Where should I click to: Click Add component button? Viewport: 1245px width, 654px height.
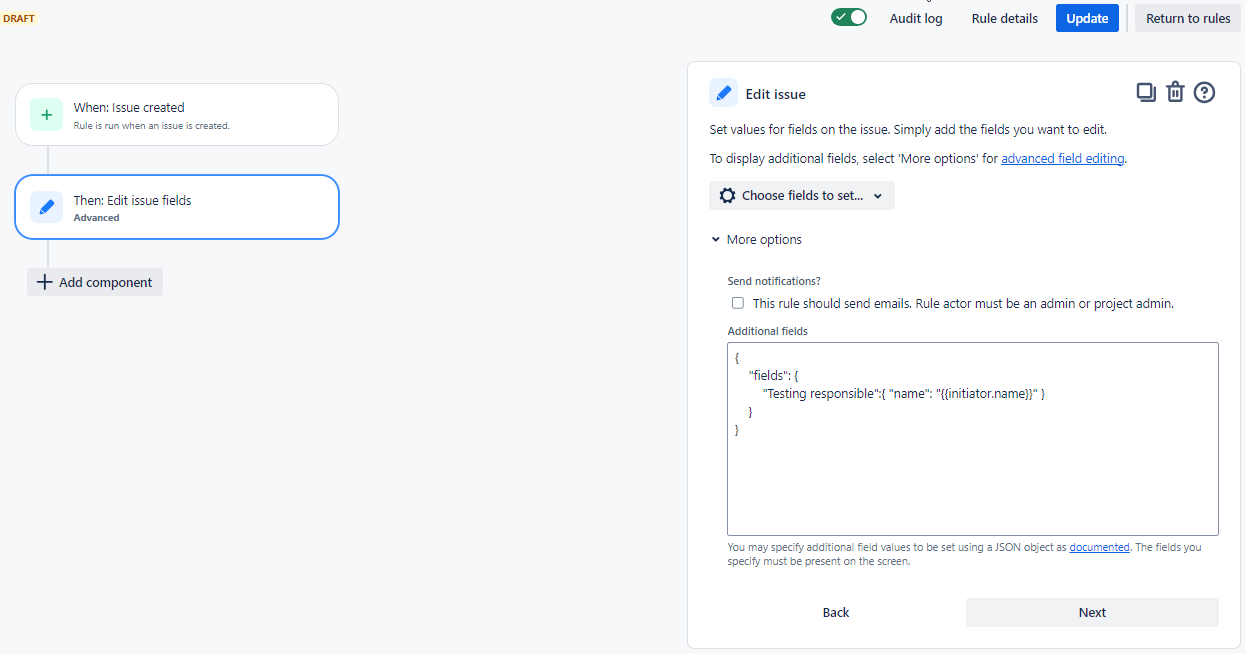[95, 282]
